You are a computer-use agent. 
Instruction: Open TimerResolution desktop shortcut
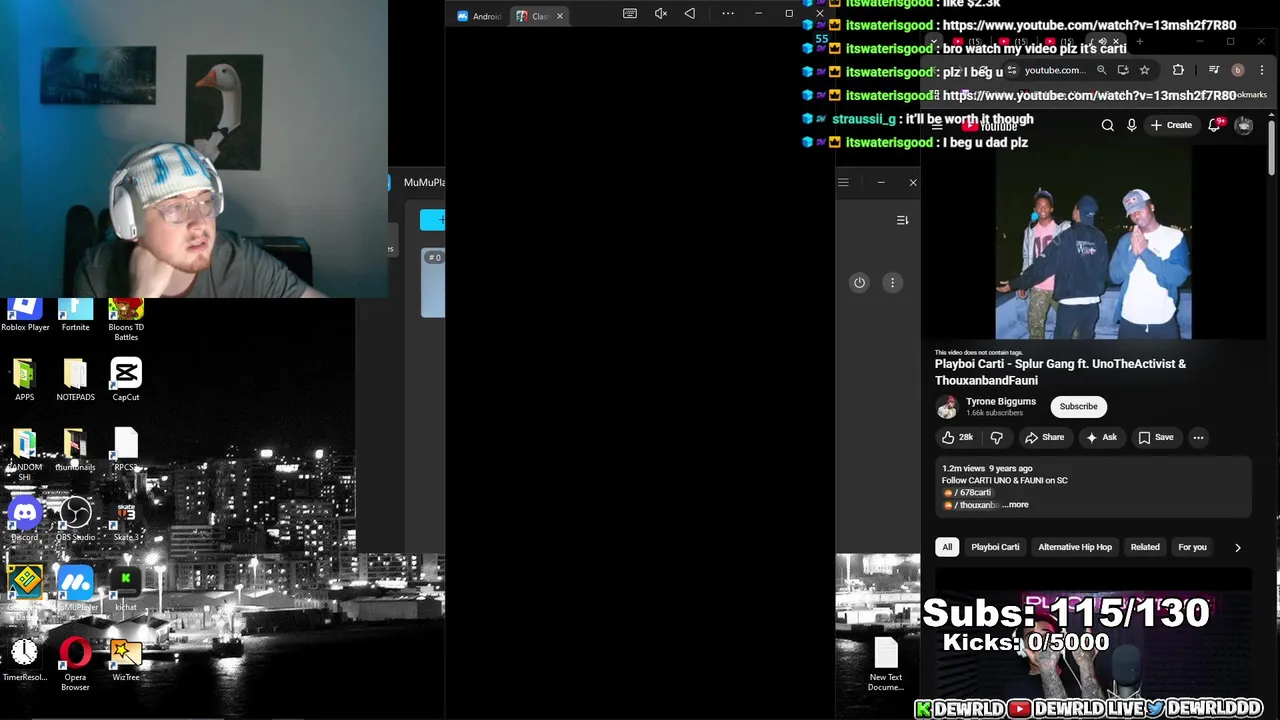click(25, 660)
